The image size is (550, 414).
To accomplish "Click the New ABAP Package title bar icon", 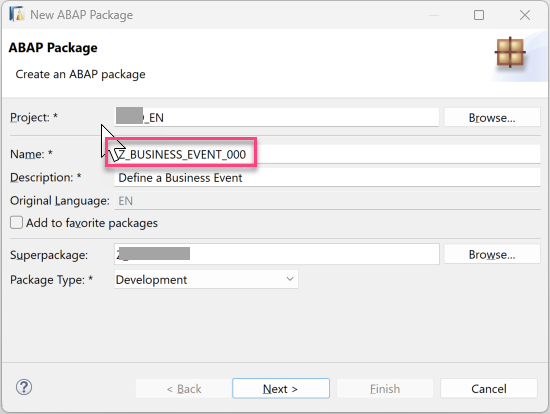I will click(16, 14).
